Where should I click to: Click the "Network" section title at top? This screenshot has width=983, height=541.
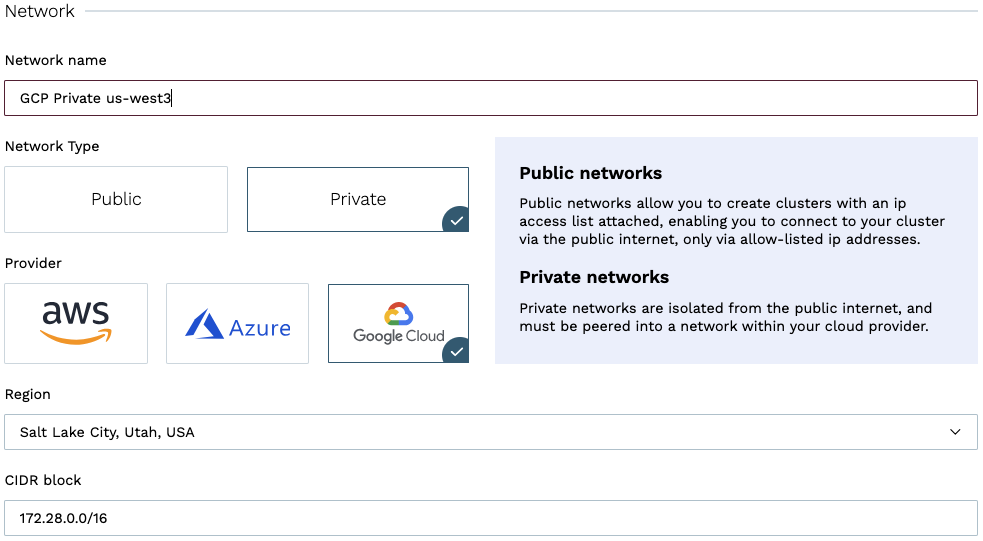pyautogui.click(x=40, y=11)
